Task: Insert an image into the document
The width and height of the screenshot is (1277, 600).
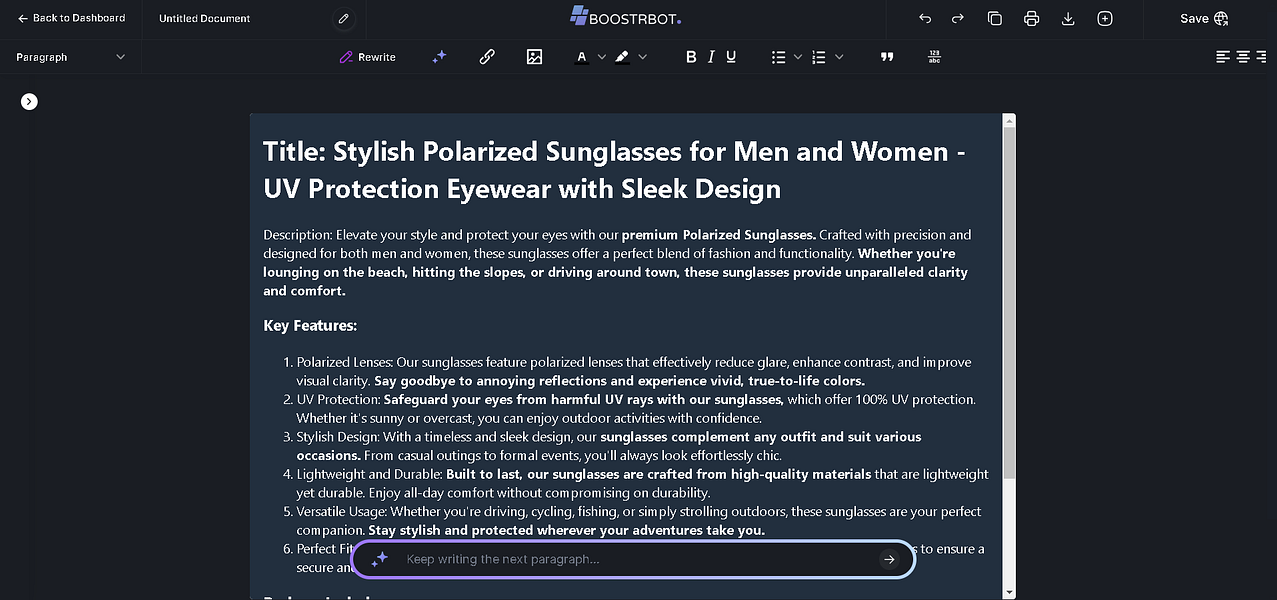Action: tap(534, 57)
